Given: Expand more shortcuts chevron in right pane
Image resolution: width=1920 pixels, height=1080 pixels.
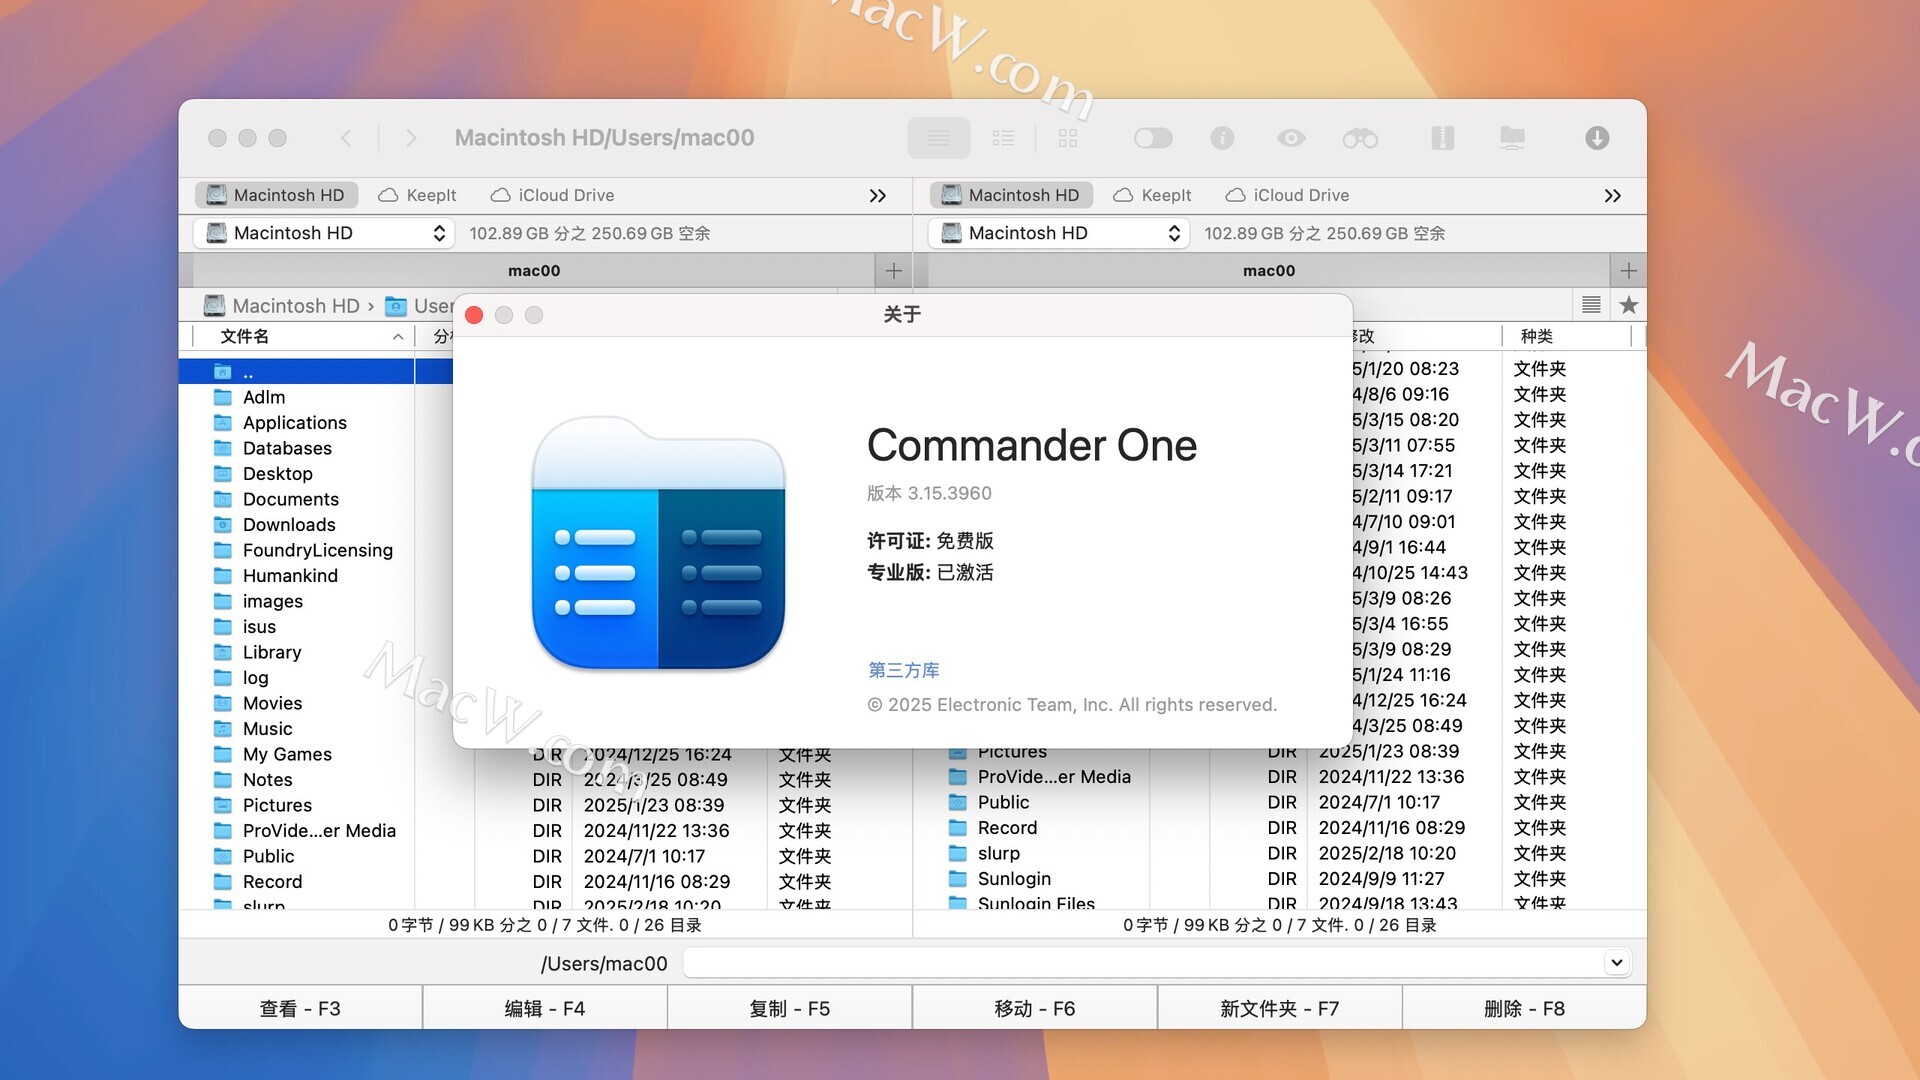Looking at the screenshot, I should point(1613,196).
